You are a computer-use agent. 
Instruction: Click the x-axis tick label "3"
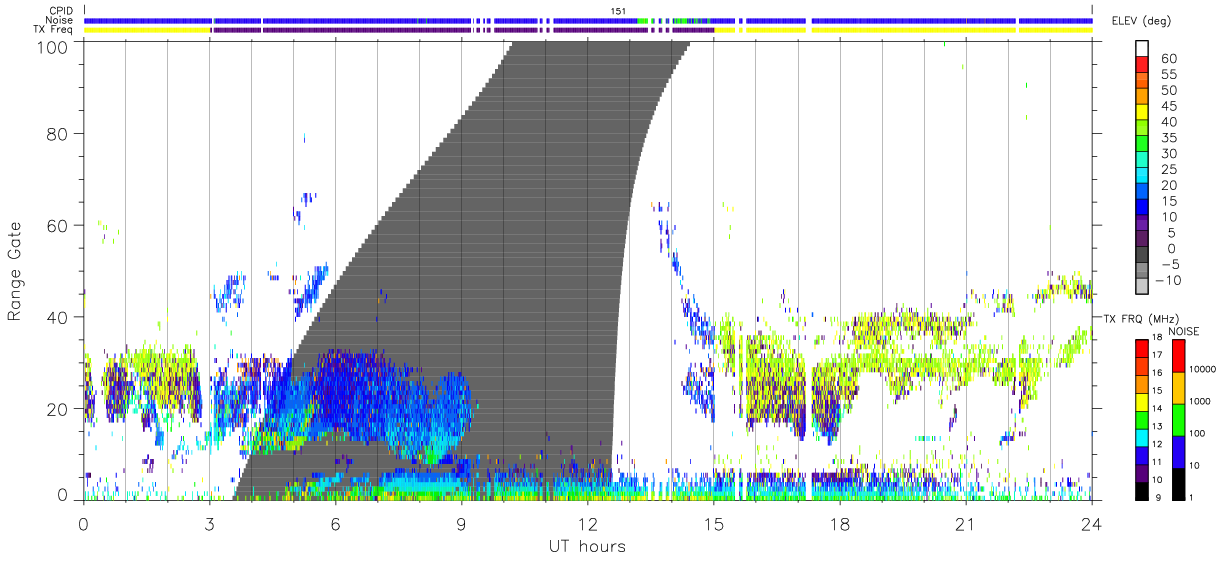(209, 523)
